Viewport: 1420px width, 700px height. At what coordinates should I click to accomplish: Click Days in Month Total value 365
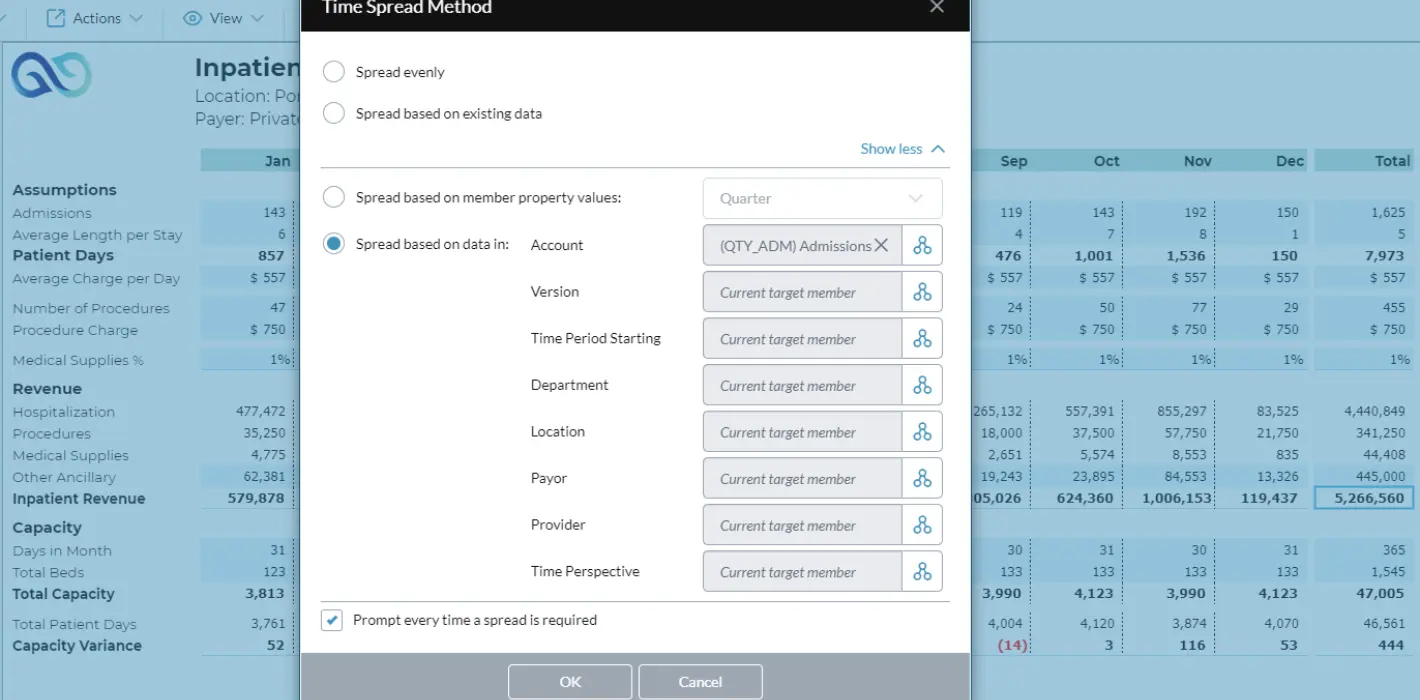tap(1393, 550)
